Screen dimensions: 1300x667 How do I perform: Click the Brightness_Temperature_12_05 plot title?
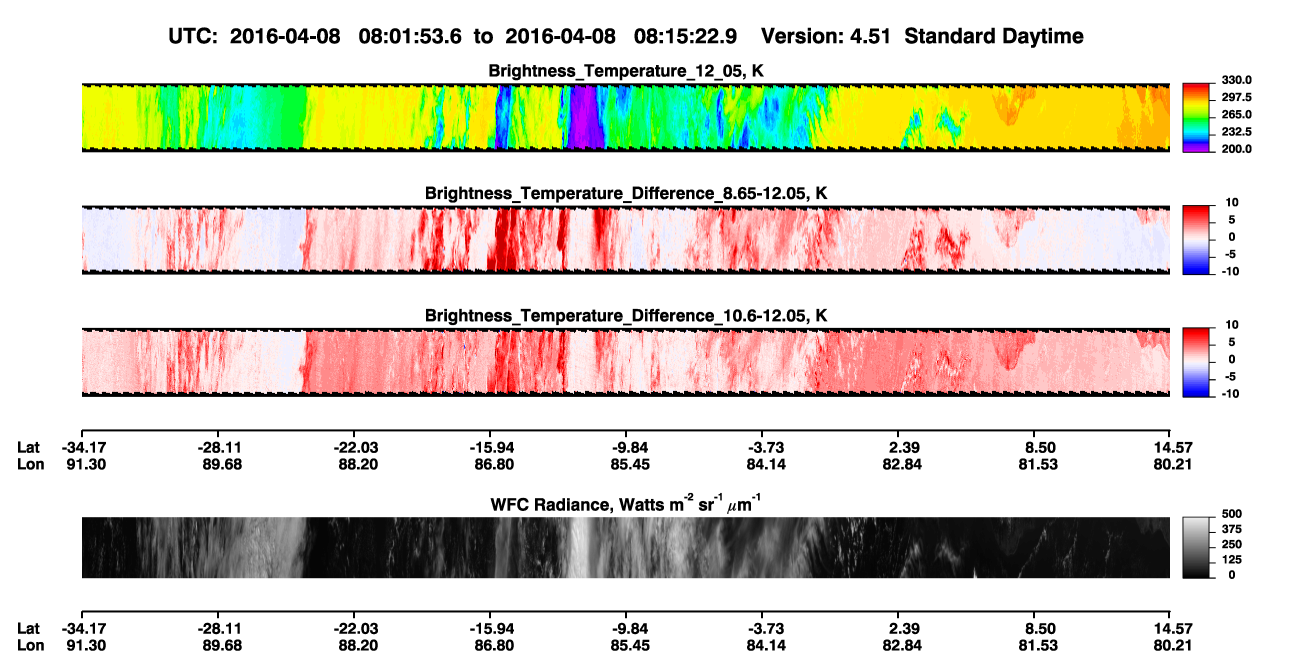[625, 71]
